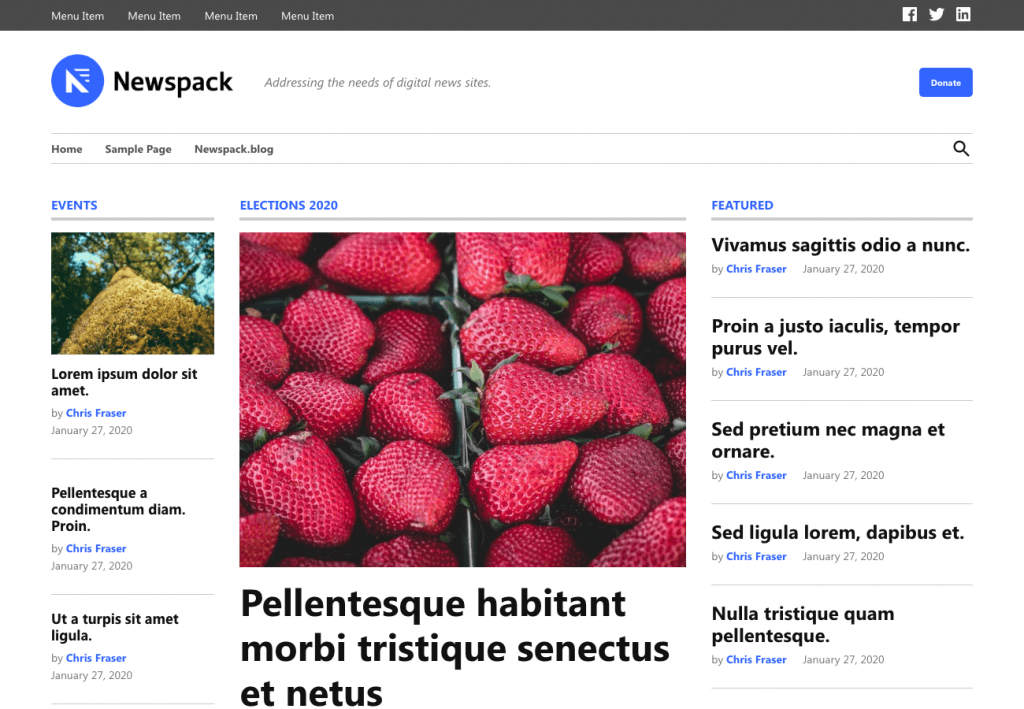Viewport: 1024px width, 709px height.
Task: Visit the Newspack.blog navigation item
Action: pyautogui.click(x=233, y=148)
